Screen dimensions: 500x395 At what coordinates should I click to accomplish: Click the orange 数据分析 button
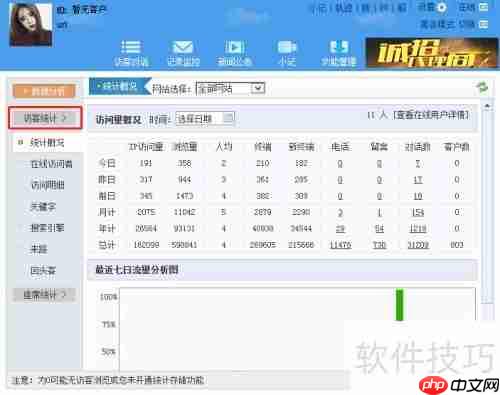click(44, 91)
